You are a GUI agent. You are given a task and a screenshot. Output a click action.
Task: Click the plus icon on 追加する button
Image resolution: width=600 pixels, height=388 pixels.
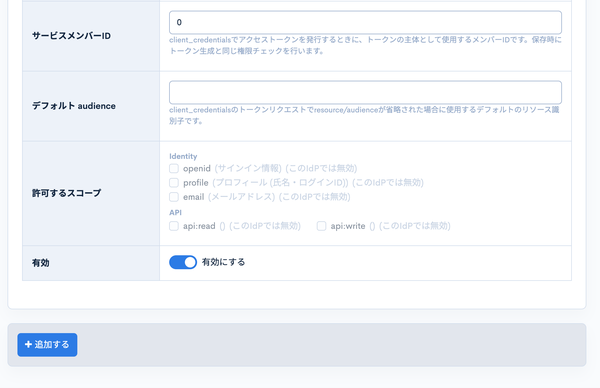pyautogui.click(x=28, y=344)
